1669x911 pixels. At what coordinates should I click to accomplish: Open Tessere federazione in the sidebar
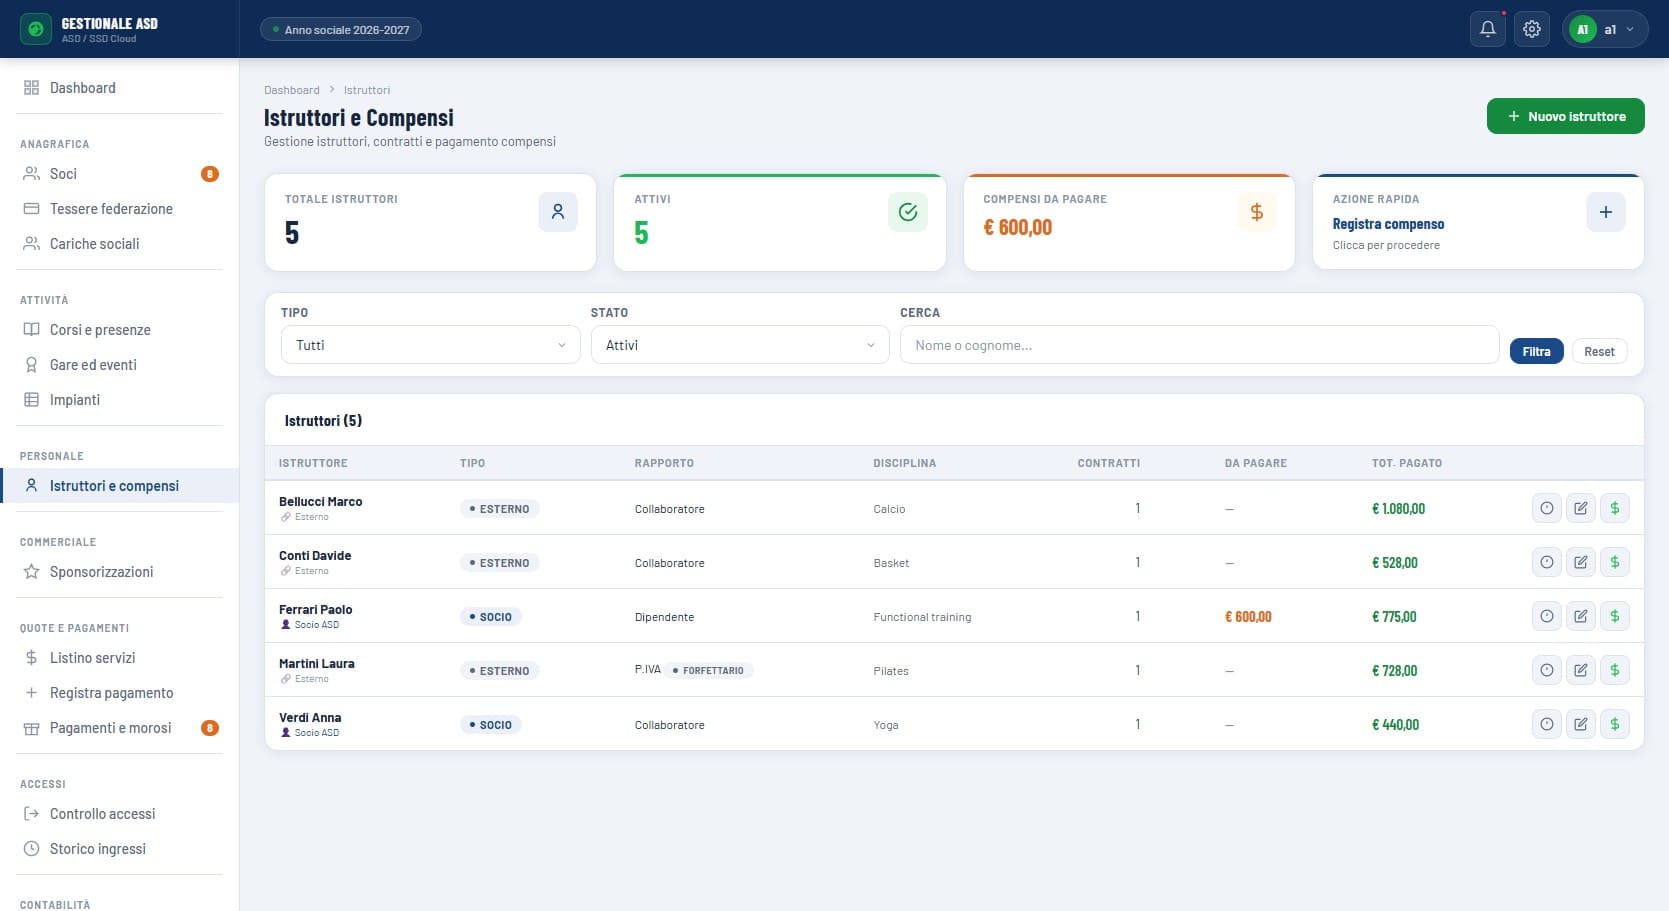coord(120,209)
